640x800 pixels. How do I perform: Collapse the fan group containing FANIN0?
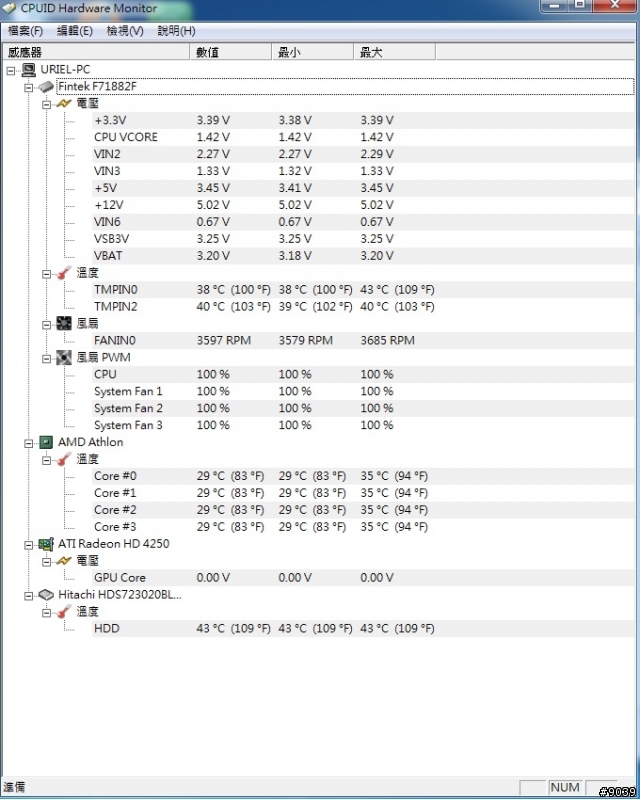click(x=46, y=324)
